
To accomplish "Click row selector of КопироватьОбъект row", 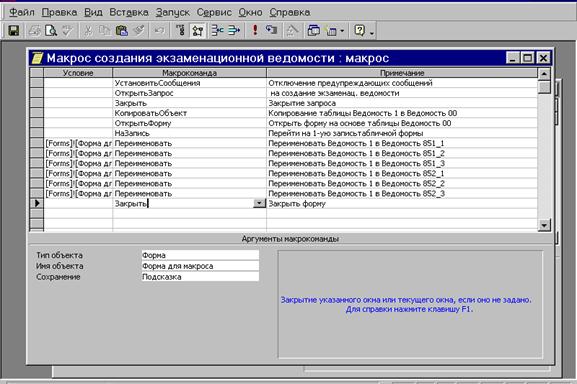I will pos(36,113).
